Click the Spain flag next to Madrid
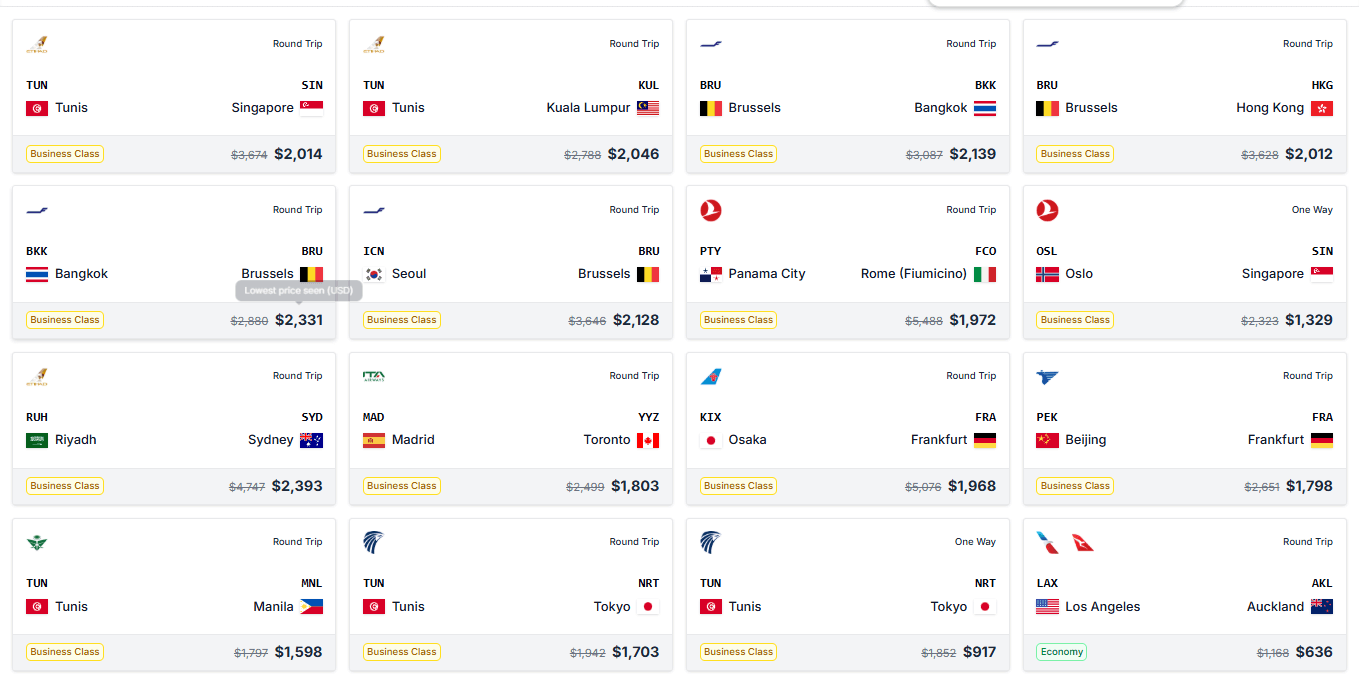This screenshot has height=680, width=1359. (374, 439)
